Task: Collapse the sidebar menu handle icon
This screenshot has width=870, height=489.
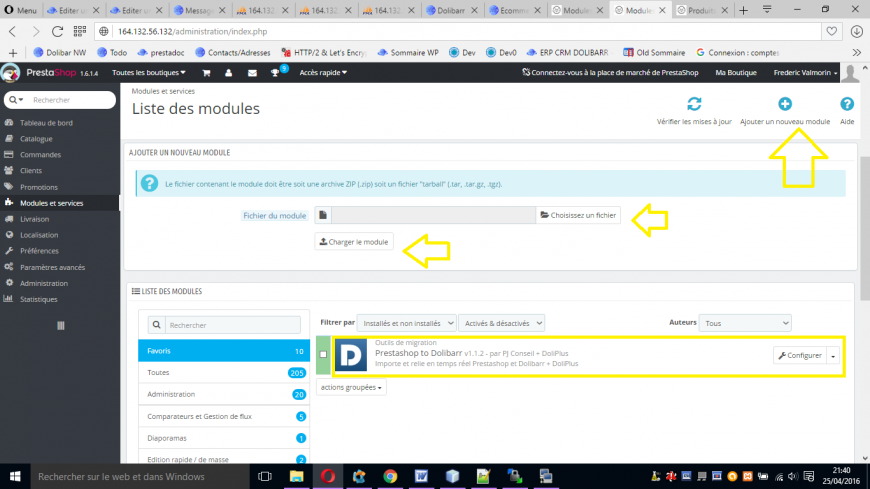Action: tap(60, 326)
